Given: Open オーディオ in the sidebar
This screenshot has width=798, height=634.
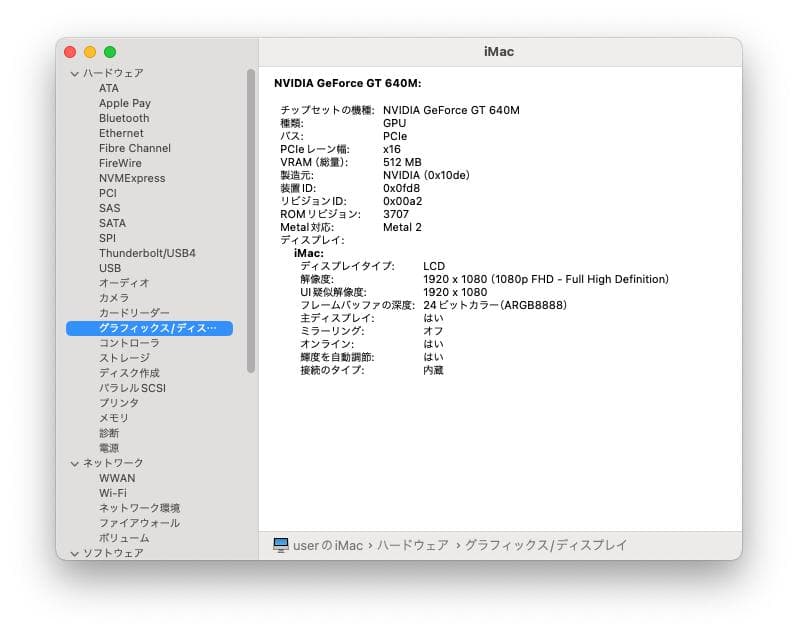Looking at the screenshot, I should pos(124,283).
